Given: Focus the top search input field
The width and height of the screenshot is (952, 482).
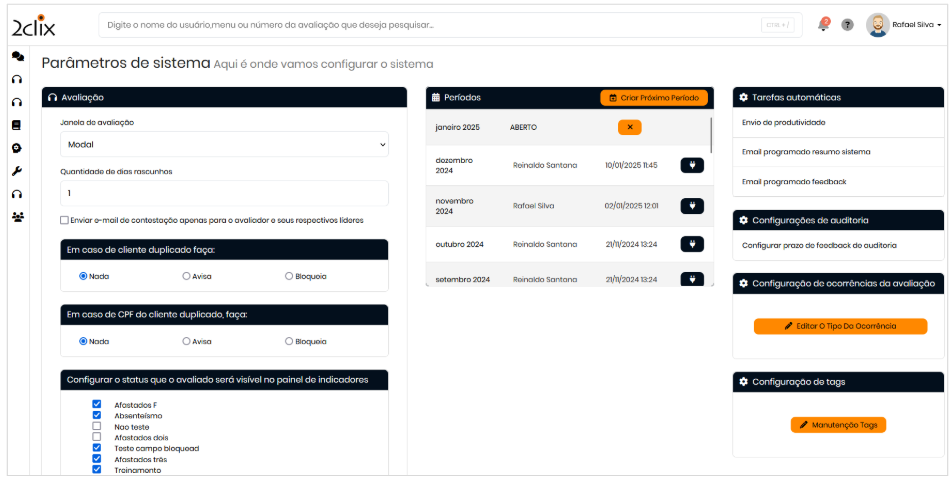Looking at the screenshot, I should [x=430, y=24].
